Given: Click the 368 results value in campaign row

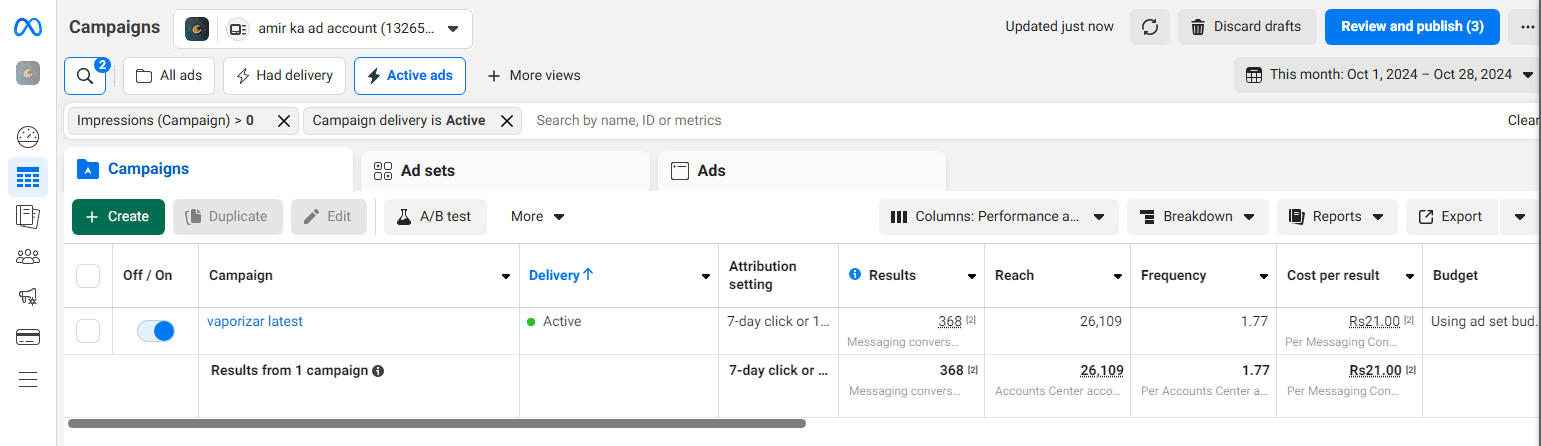Looking at the screenshot, I should pyautogui.click(x=950, y=322).
